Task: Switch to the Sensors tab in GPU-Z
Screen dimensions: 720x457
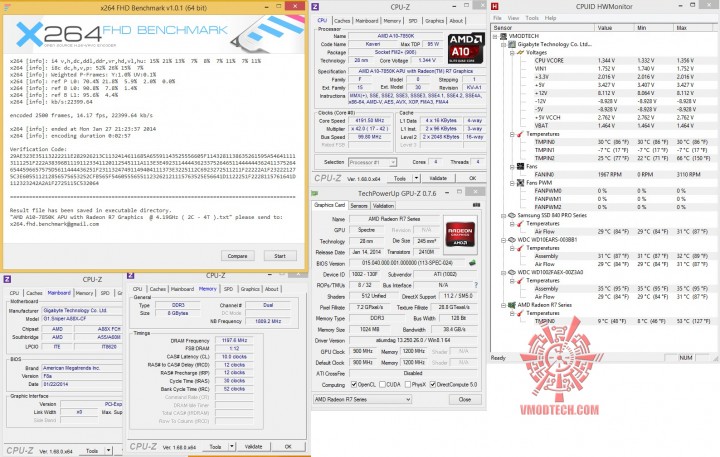Action: pyautogui.click(x=359, y=206)
